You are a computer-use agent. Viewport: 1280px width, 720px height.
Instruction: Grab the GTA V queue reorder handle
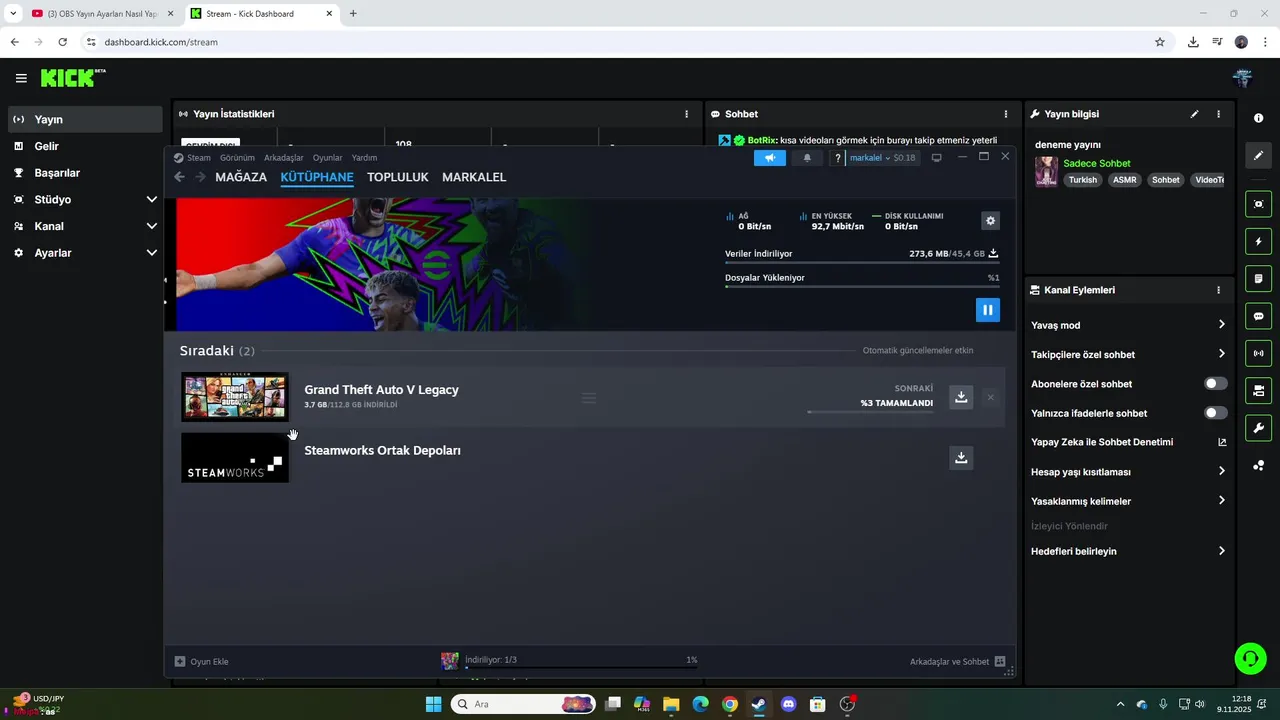589,398
